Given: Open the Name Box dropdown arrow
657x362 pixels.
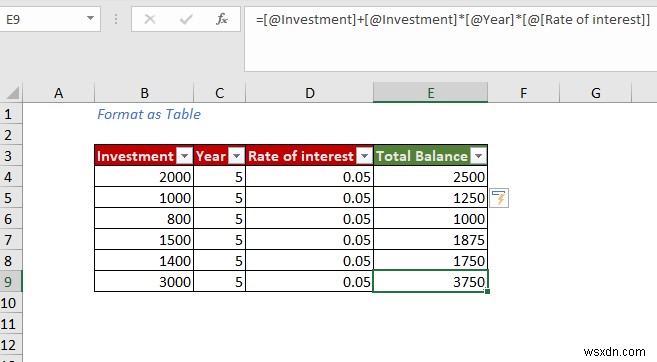Looking at the screenshot, I should 90,19.
